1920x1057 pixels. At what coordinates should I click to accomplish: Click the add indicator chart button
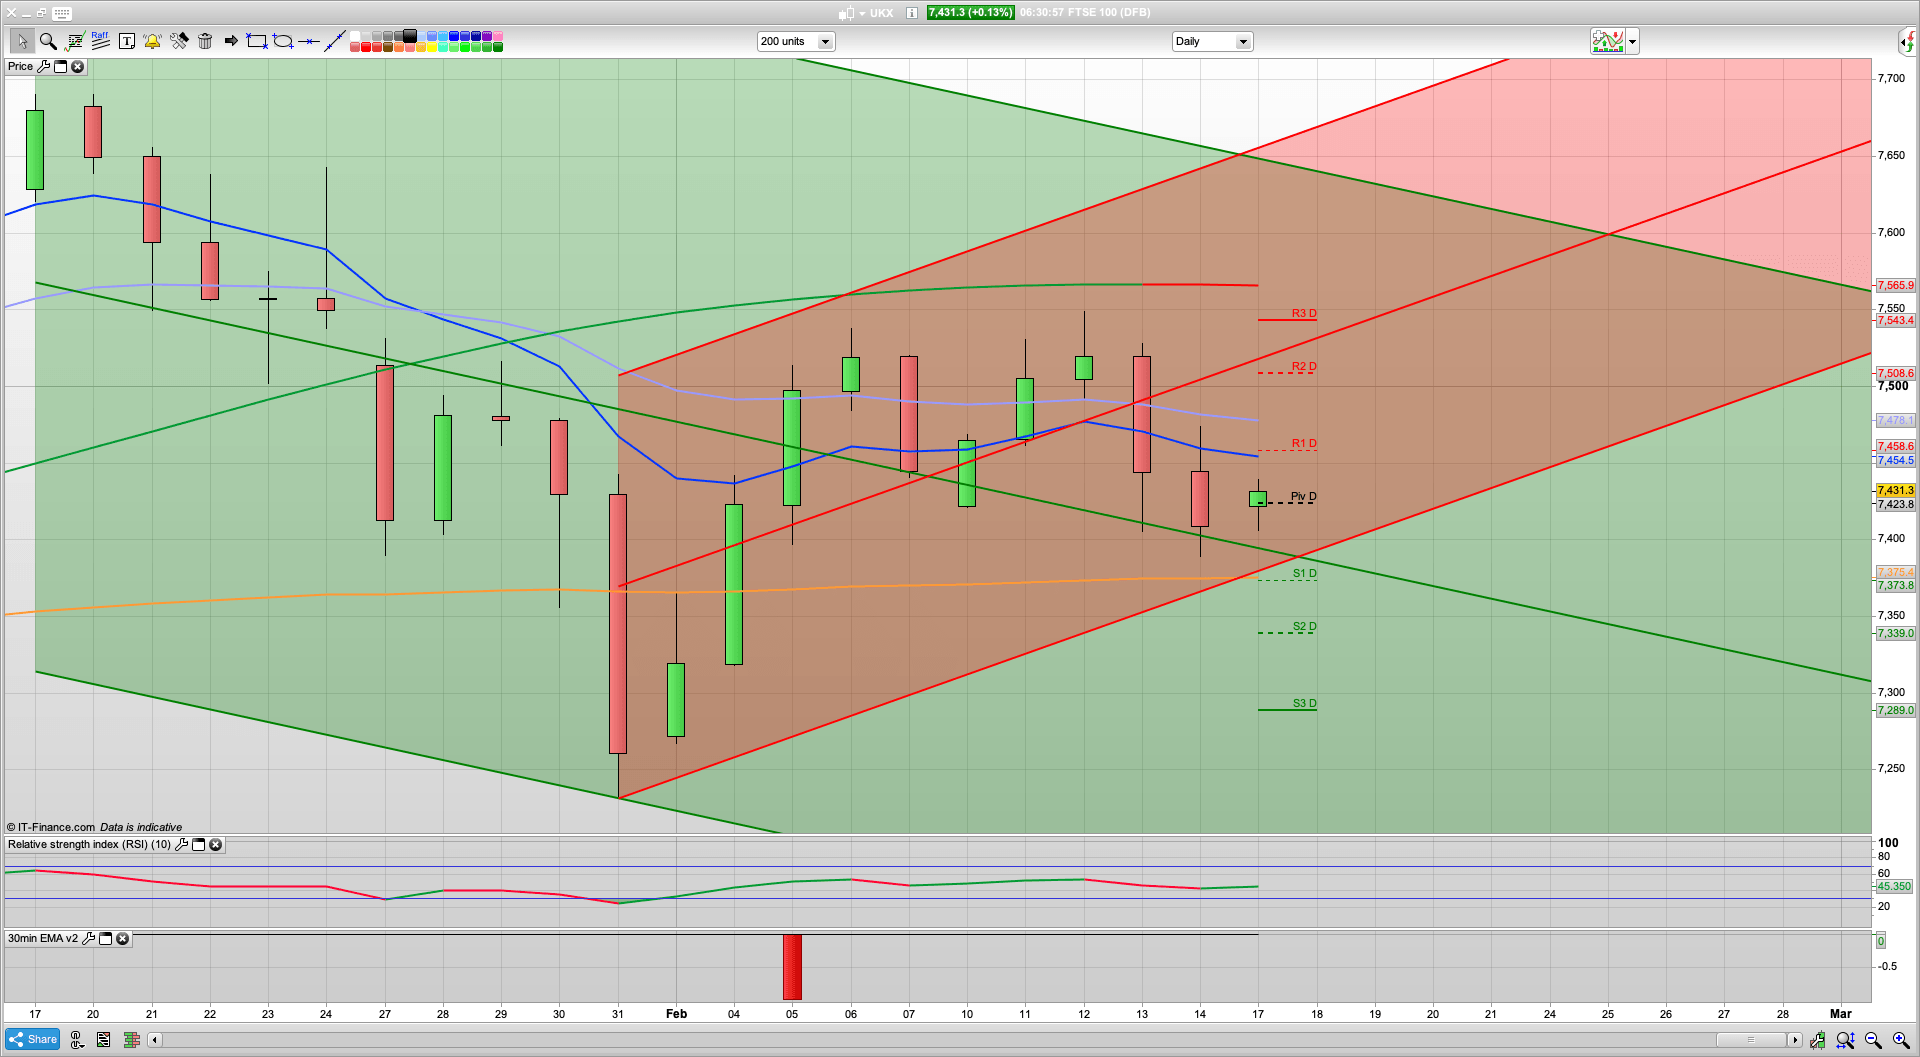1607,42
